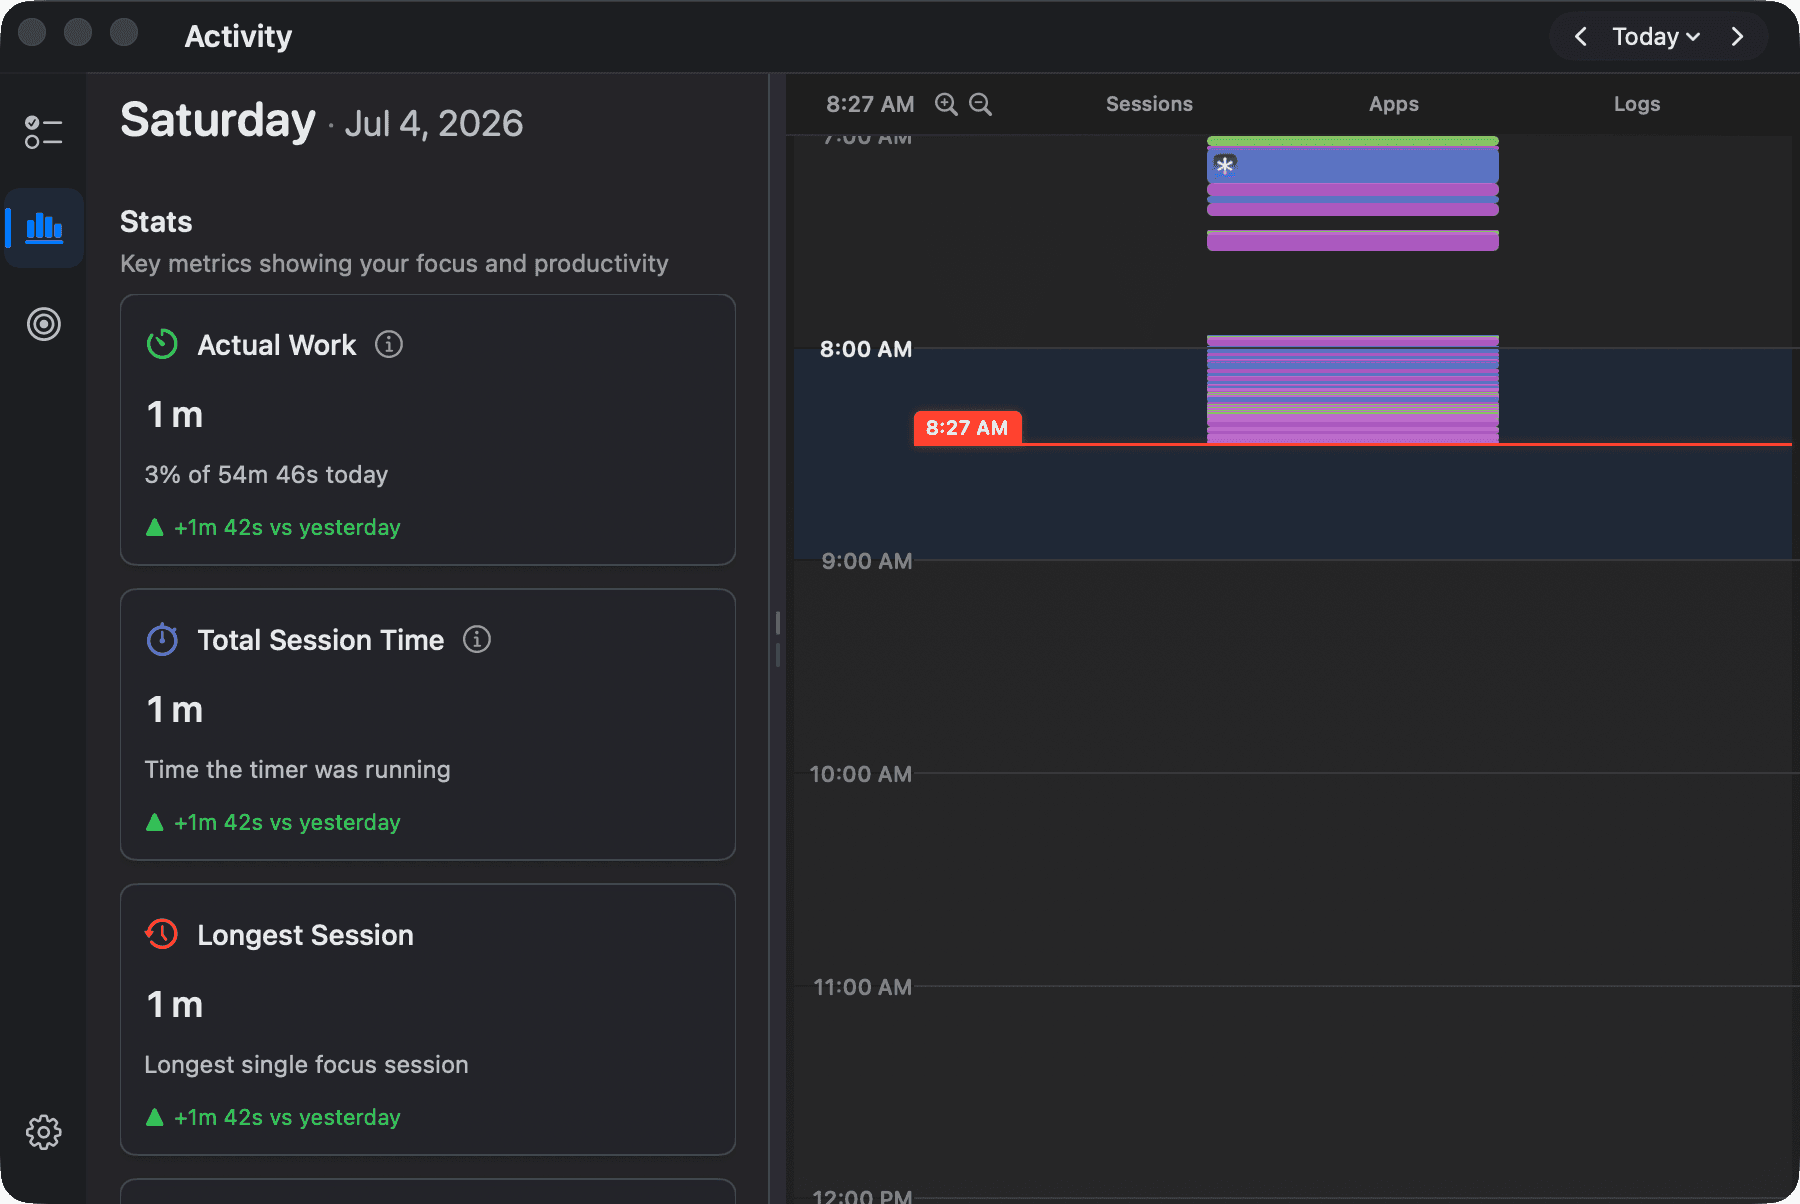Click the asterisk app icon in timeline
This screenshot has width=1800, height=1204.
click(1225, 165)
